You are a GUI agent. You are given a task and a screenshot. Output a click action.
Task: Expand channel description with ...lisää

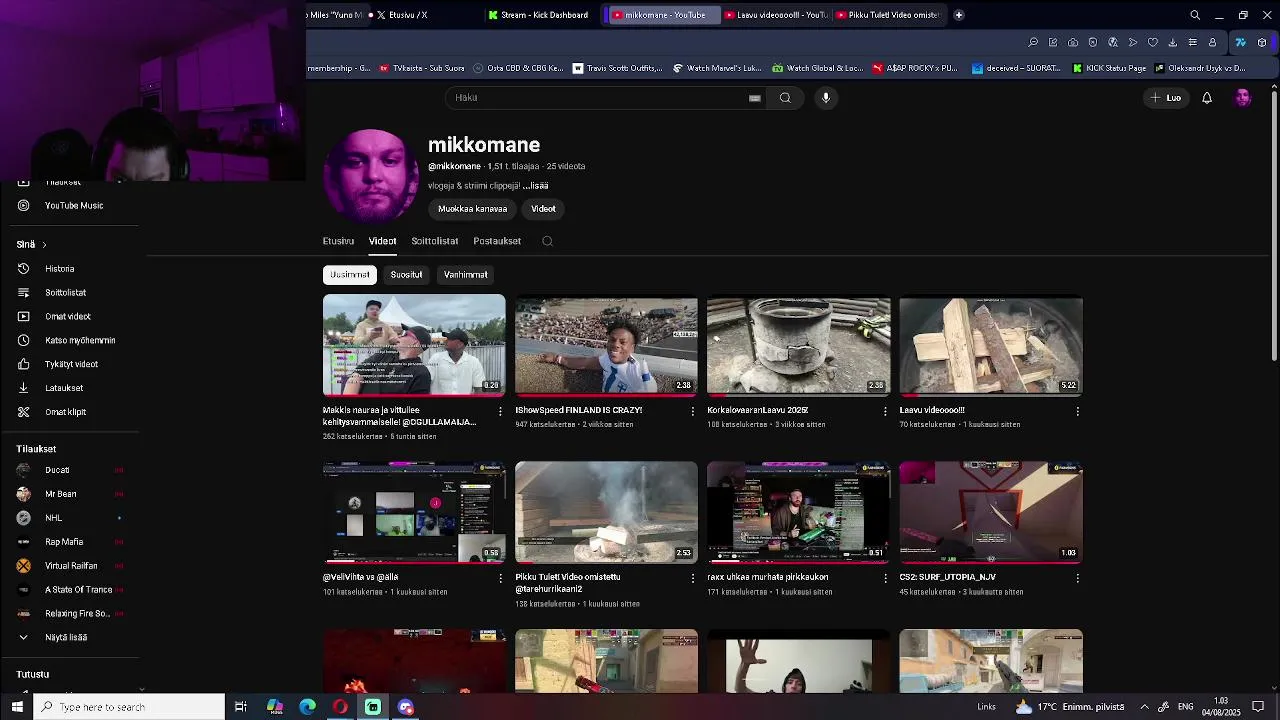click(x=536, y=186)
